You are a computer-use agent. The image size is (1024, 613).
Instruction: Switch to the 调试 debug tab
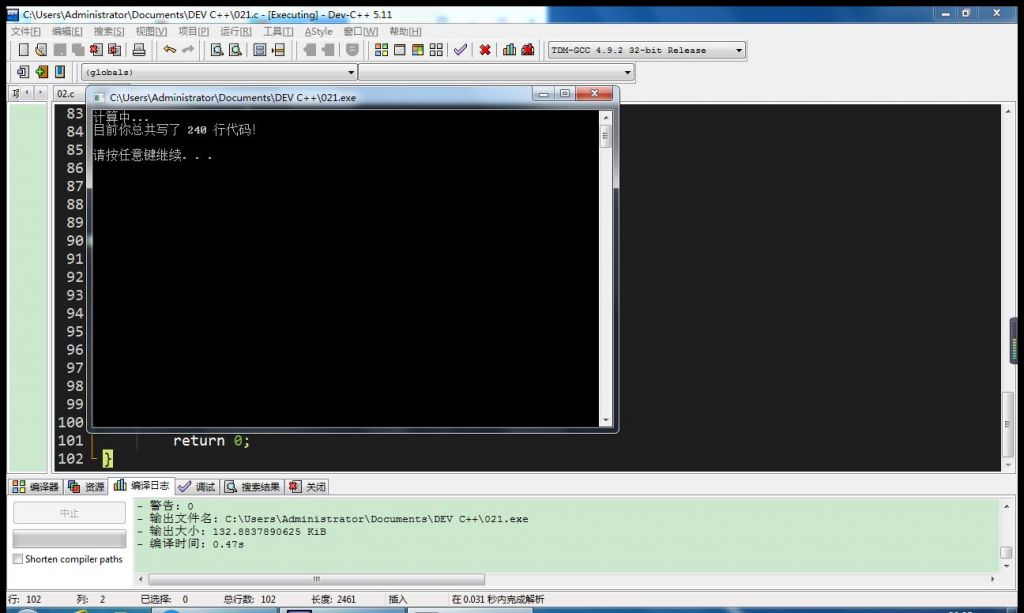tap(198, 487)
